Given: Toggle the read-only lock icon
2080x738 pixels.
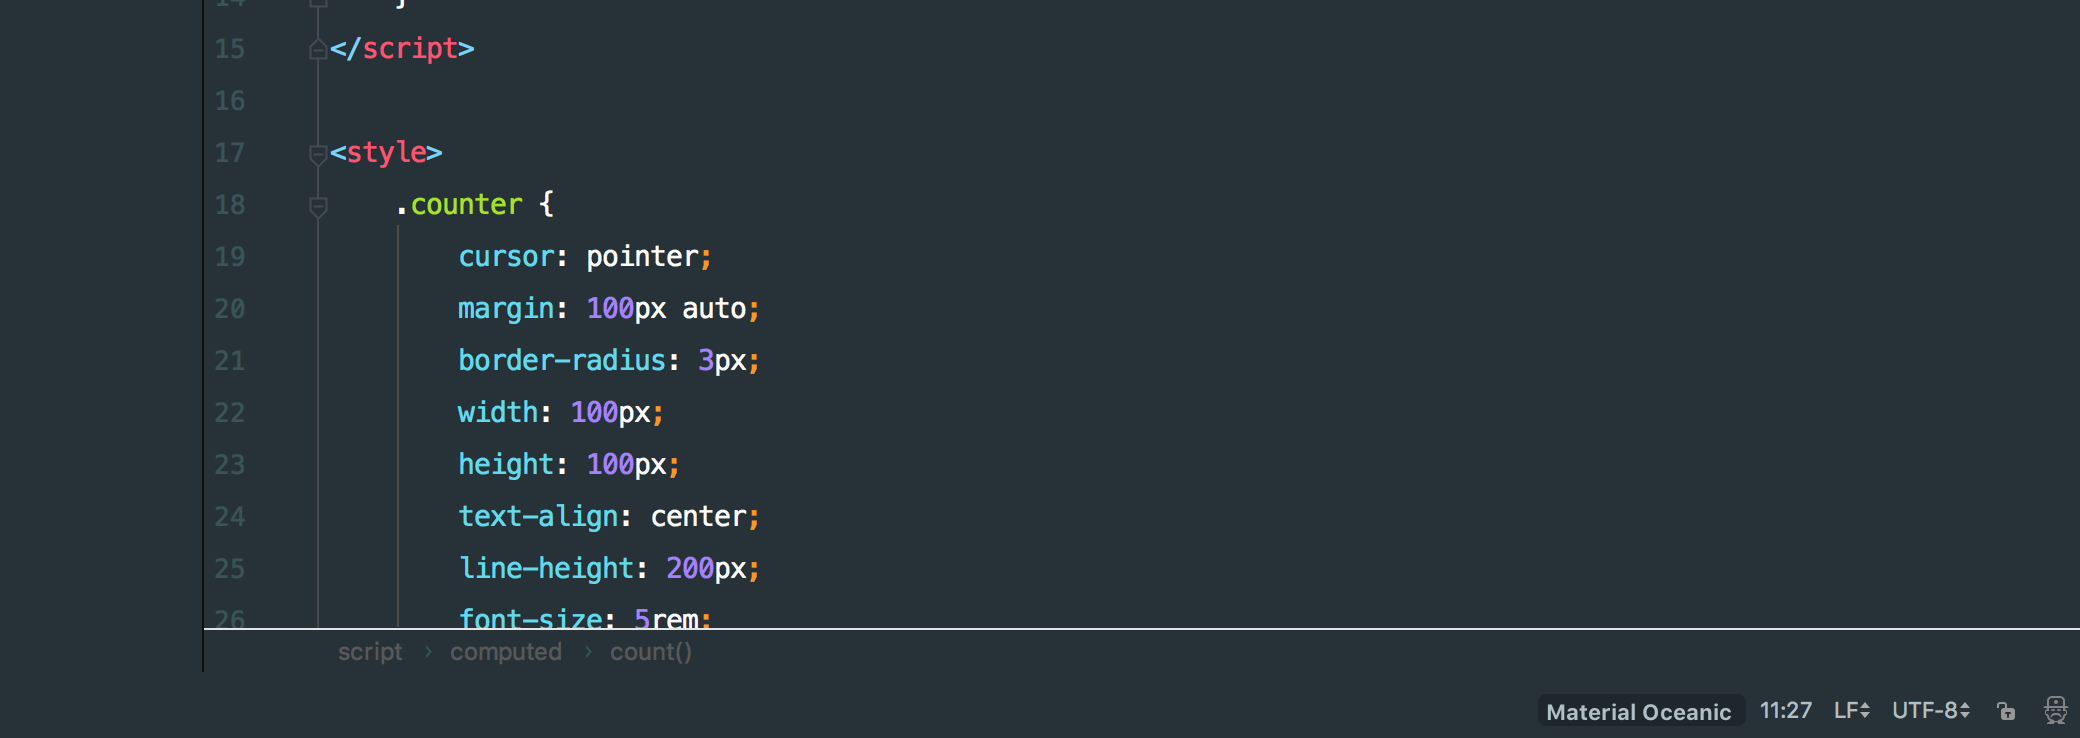Looking at the screenshot, I should tap(2006, 711).
